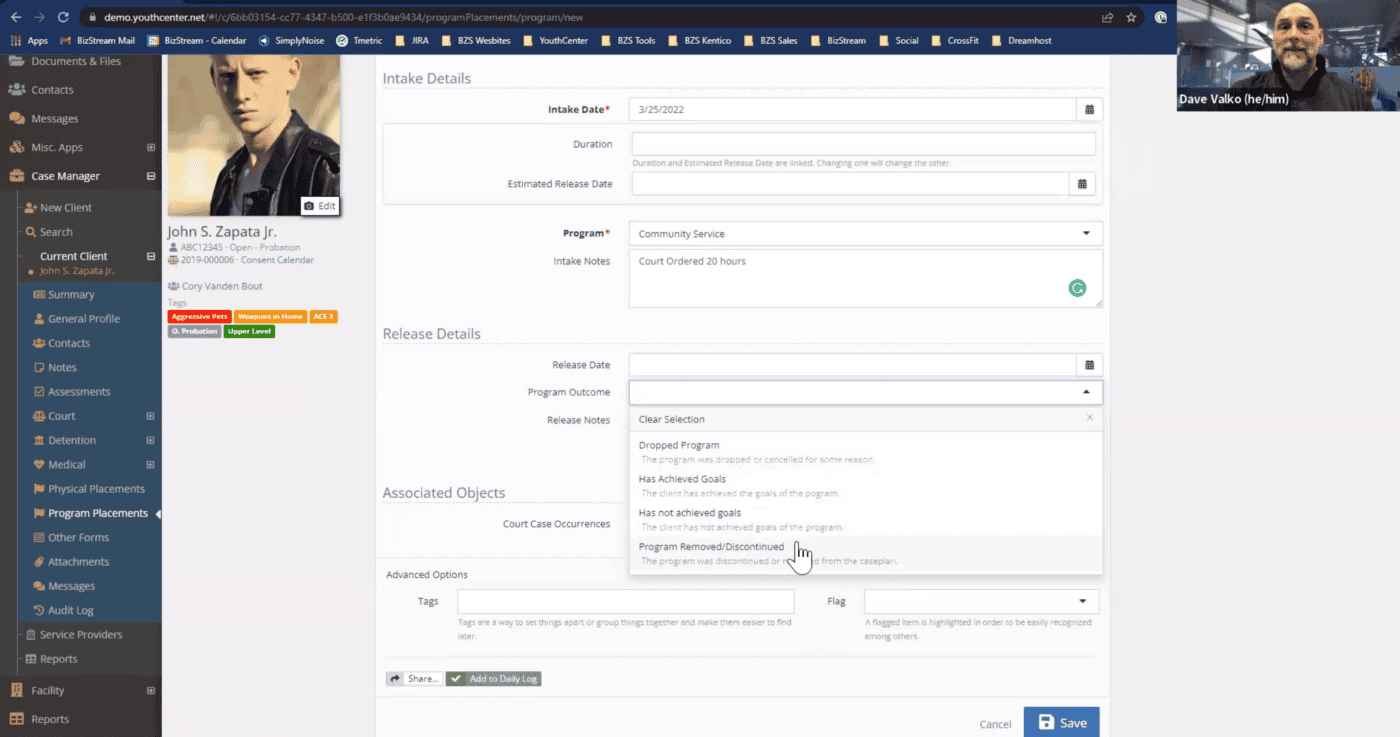Screen dimensions: 1400x737
Task: Open General Profile page
Action: click(x=83, y=319)
